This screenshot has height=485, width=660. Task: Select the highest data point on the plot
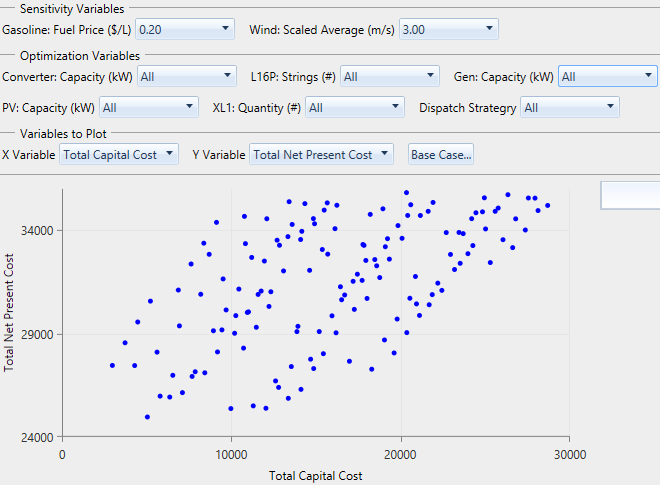coord(406,193)
